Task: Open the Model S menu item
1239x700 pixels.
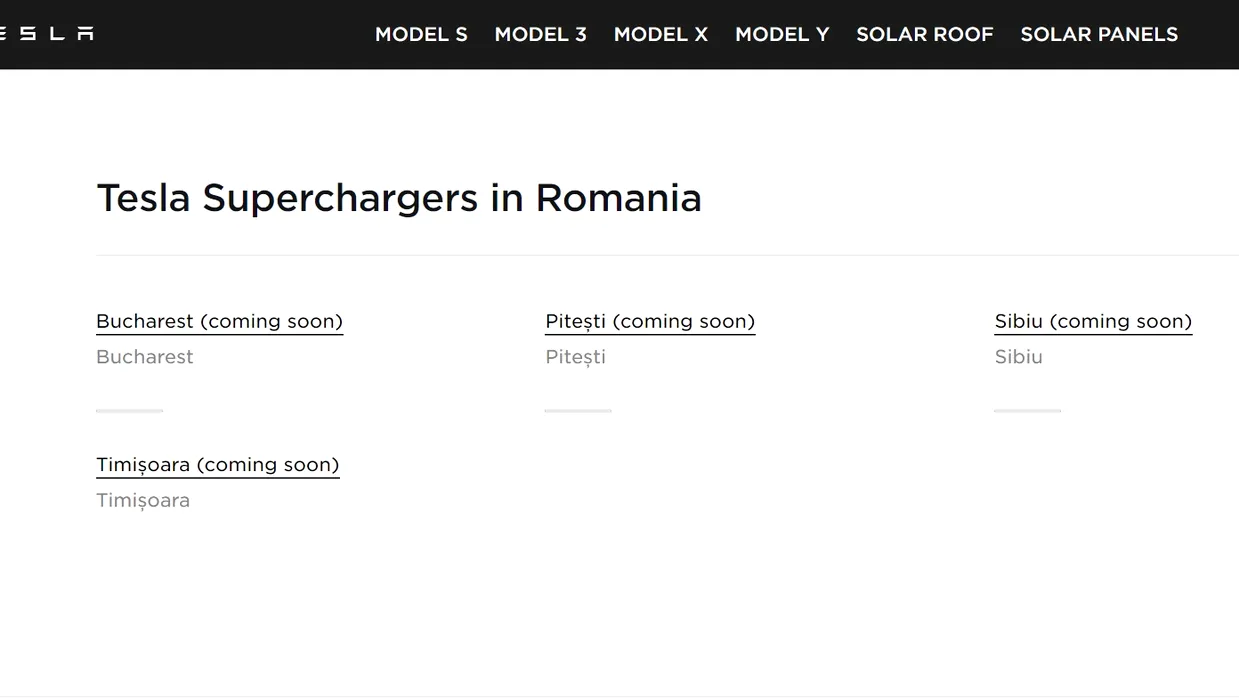Action: pyautogui.click(x=421, y=34)
